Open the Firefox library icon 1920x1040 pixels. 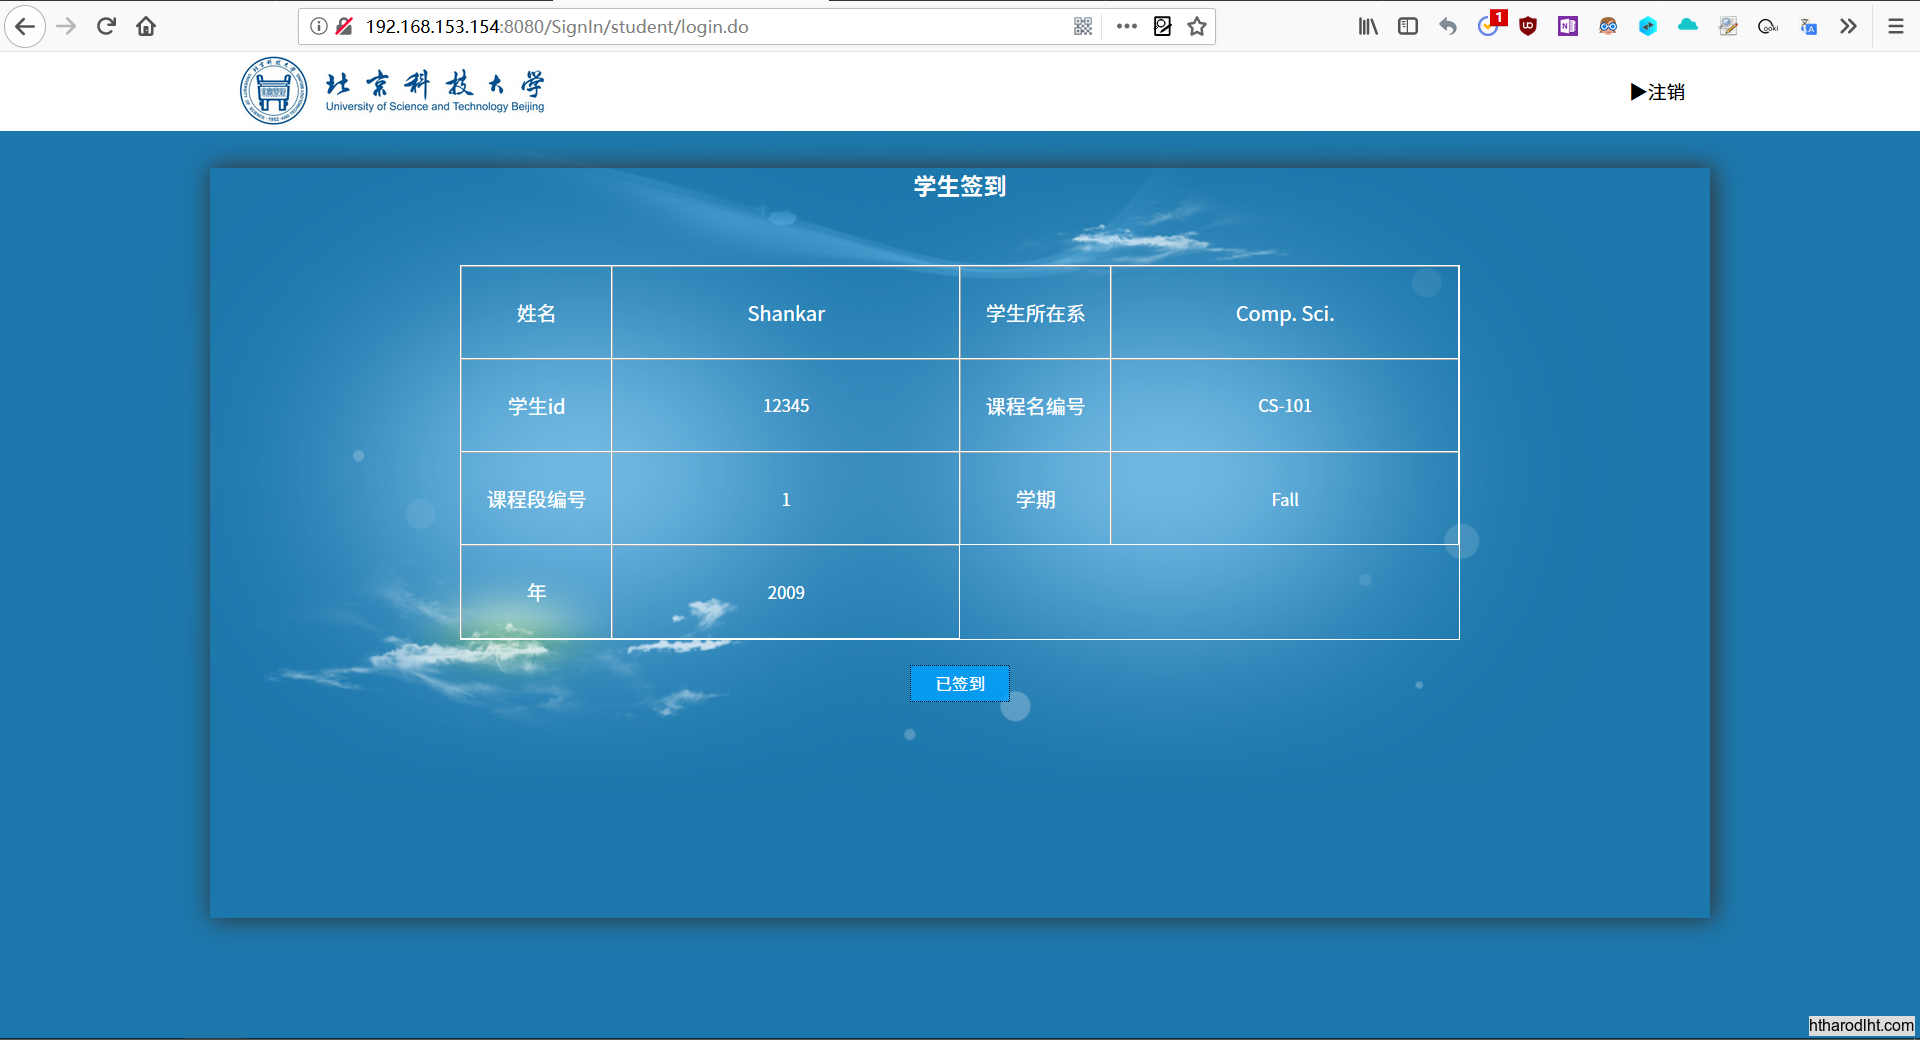pyautogui.click(x=1368, y=27)
